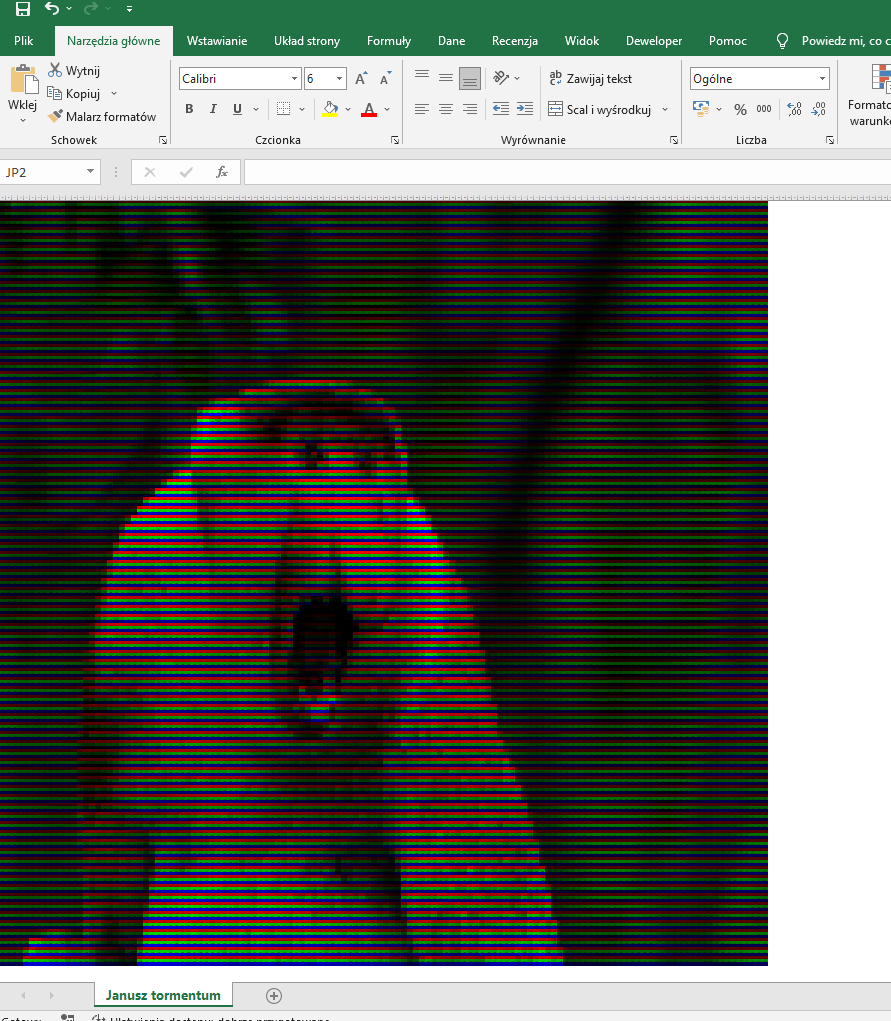Switch to the Wstawianie tab
This screenshot has width=891, height=1021.
point(217,40)
